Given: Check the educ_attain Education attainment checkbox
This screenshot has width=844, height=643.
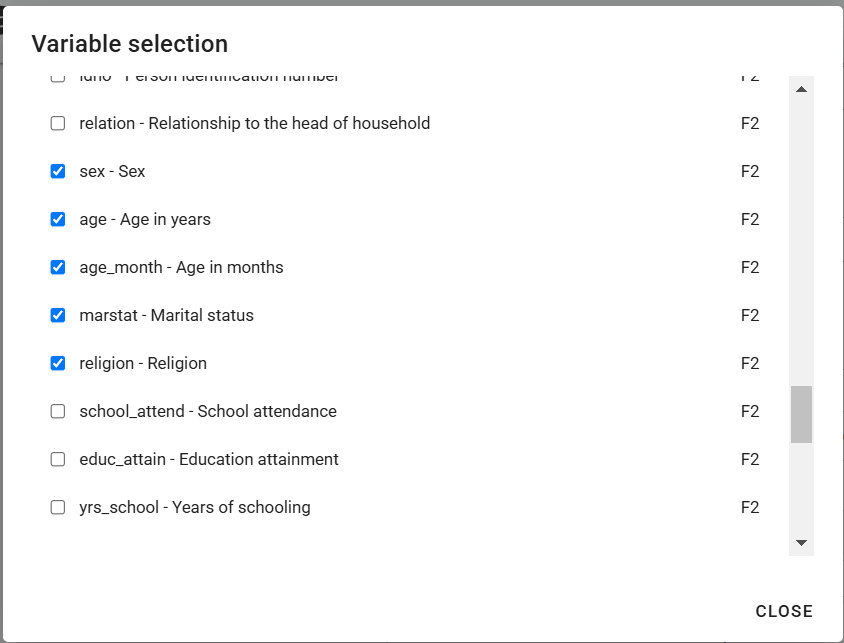Looking at the screenshot, I should [x=58, y=460].
